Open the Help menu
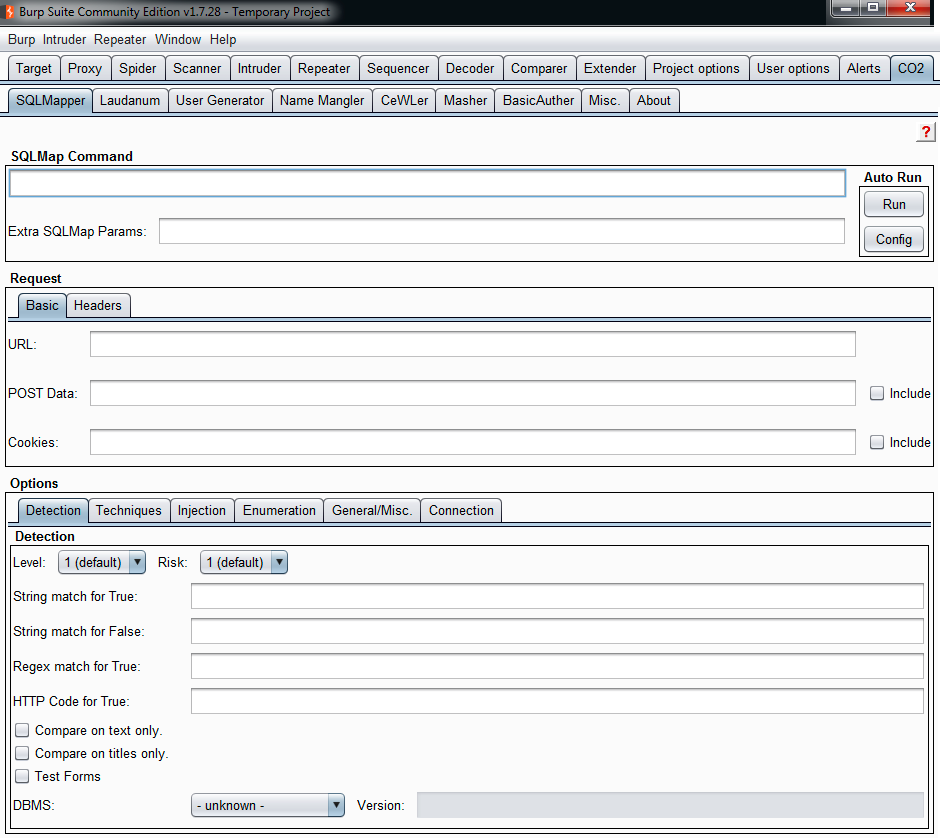Screen dimensions: 940x838 (223, 40)
